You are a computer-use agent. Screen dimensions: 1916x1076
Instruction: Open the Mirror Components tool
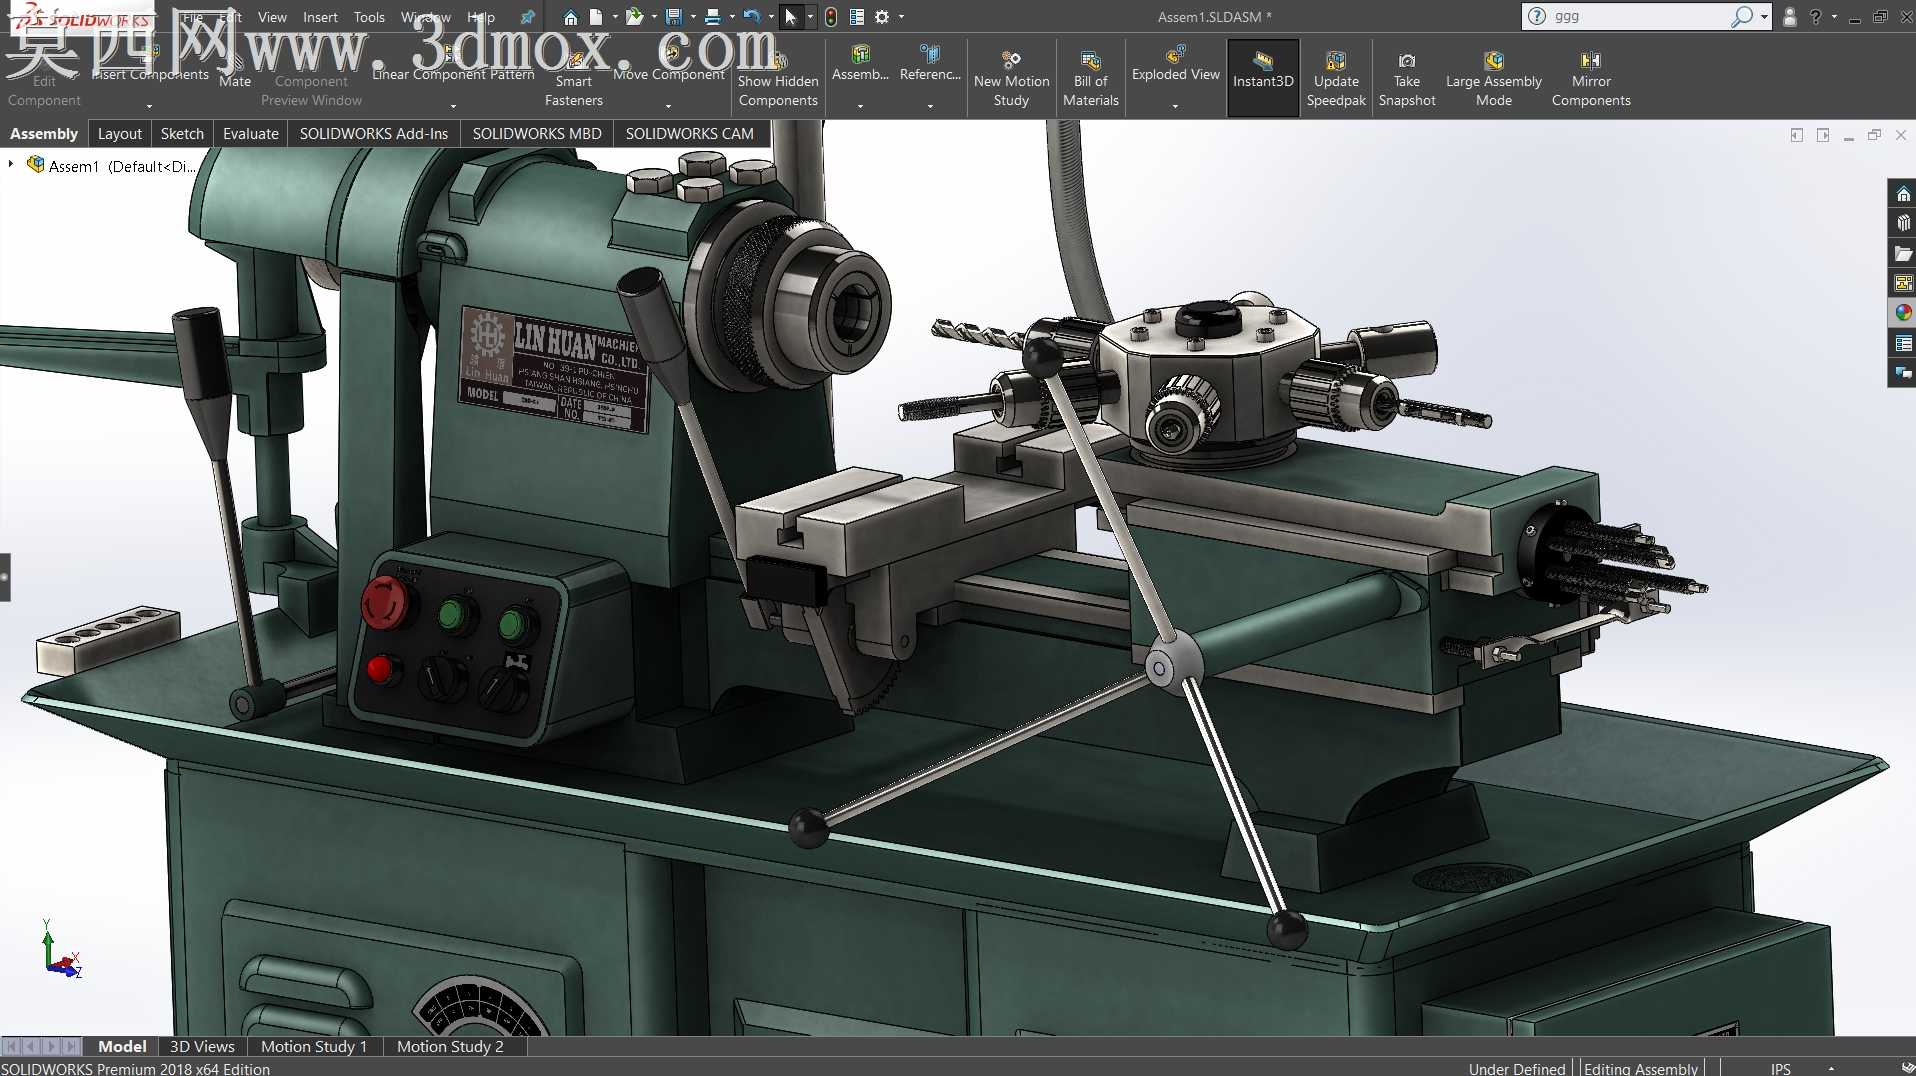[1591, 78]
